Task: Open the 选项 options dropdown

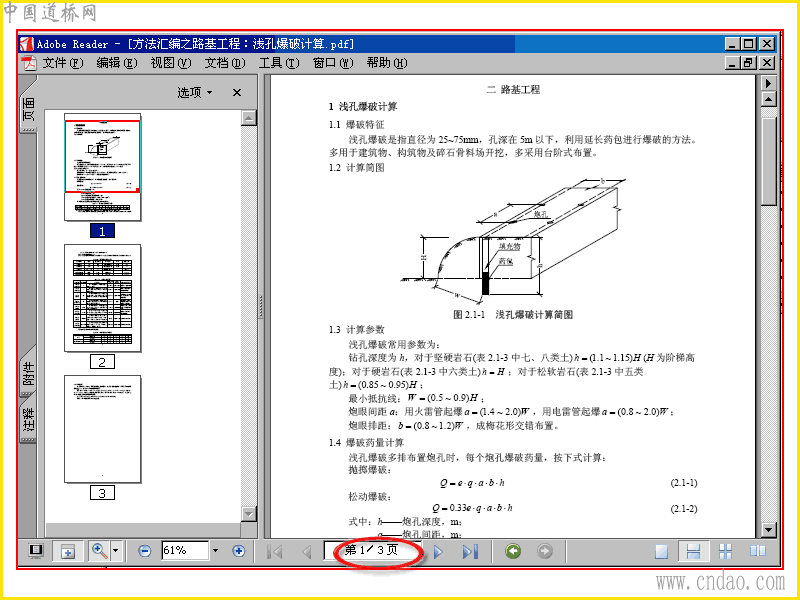Action: [194, 92]
